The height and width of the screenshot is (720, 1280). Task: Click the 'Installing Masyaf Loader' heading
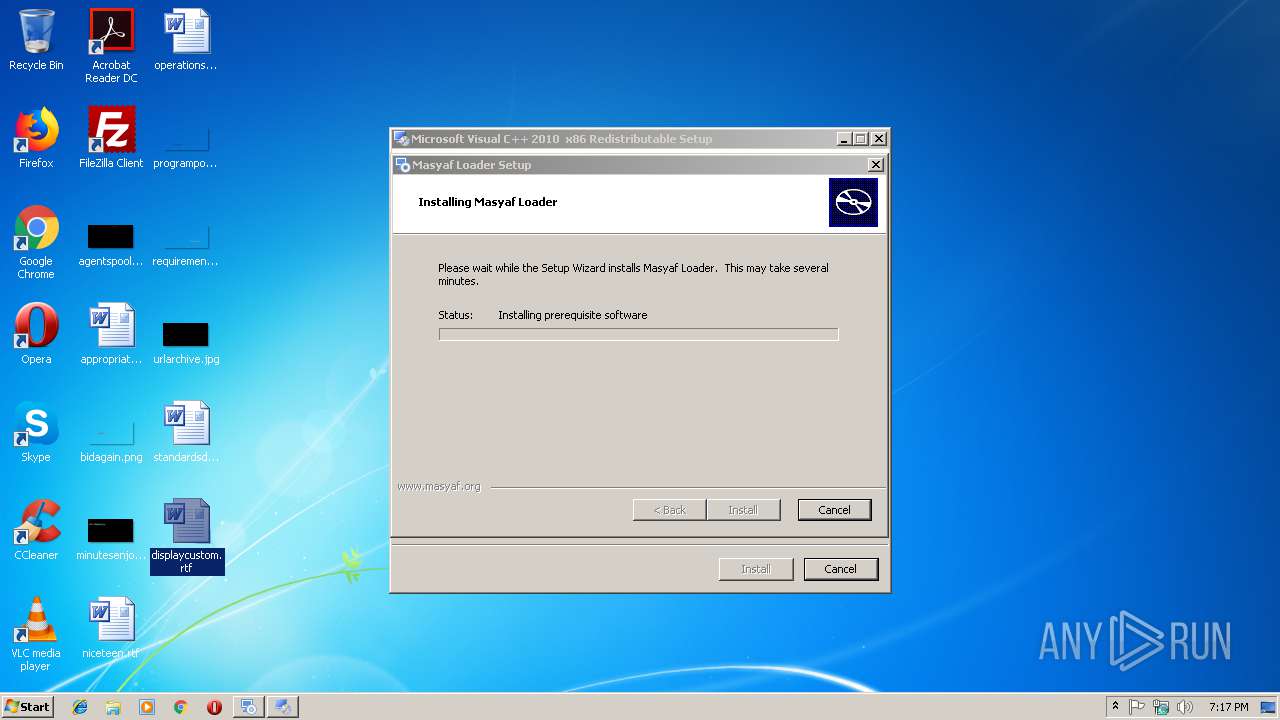[x=488, y=202]
